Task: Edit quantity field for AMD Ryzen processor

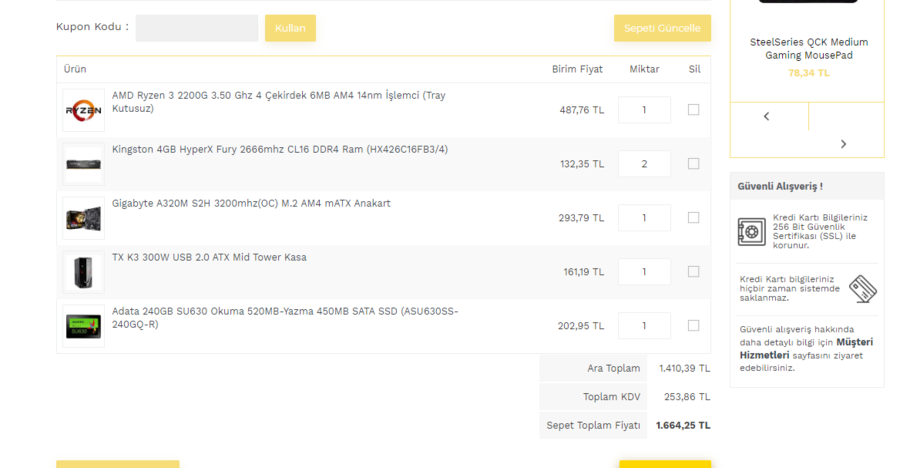Action: 644,110
